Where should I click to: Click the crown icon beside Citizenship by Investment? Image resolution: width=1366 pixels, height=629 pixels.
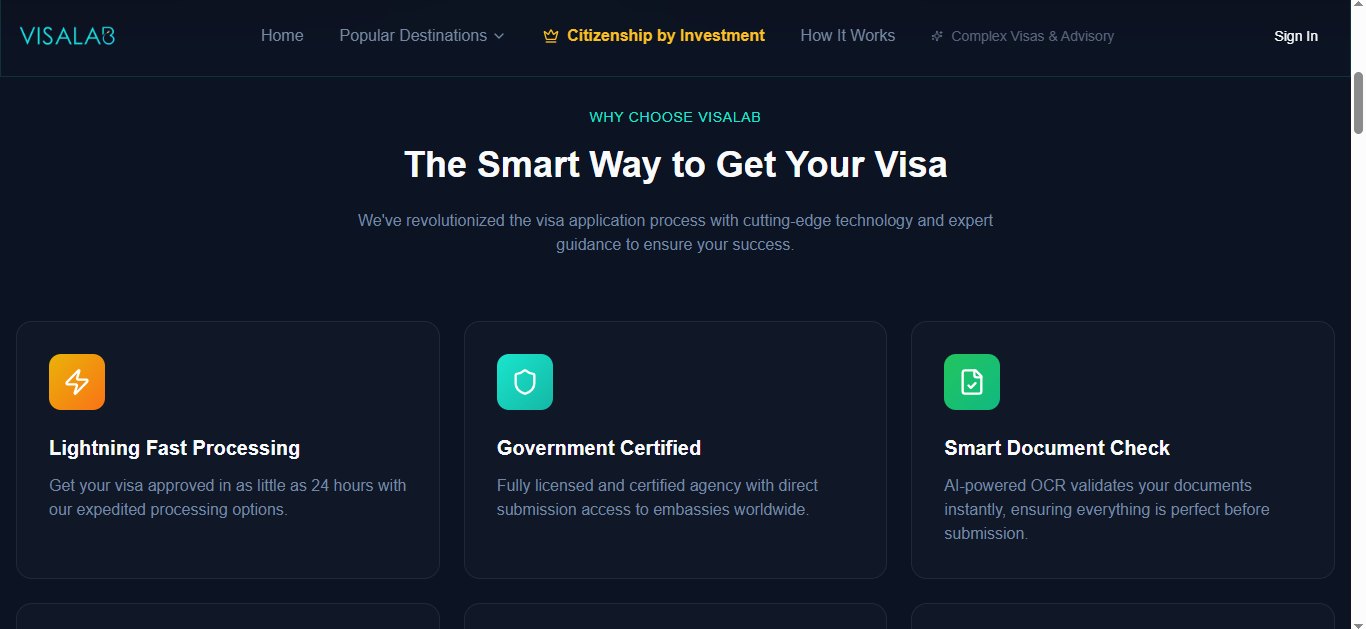[x=550, y=36]
